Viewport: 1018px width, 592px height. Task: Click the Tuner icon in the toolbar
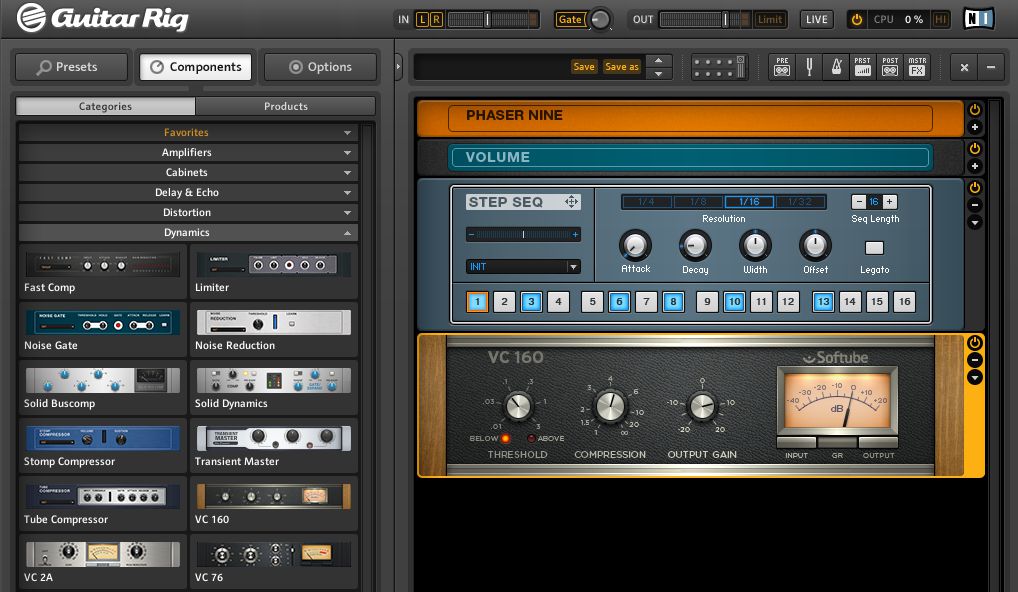[810, 67]
